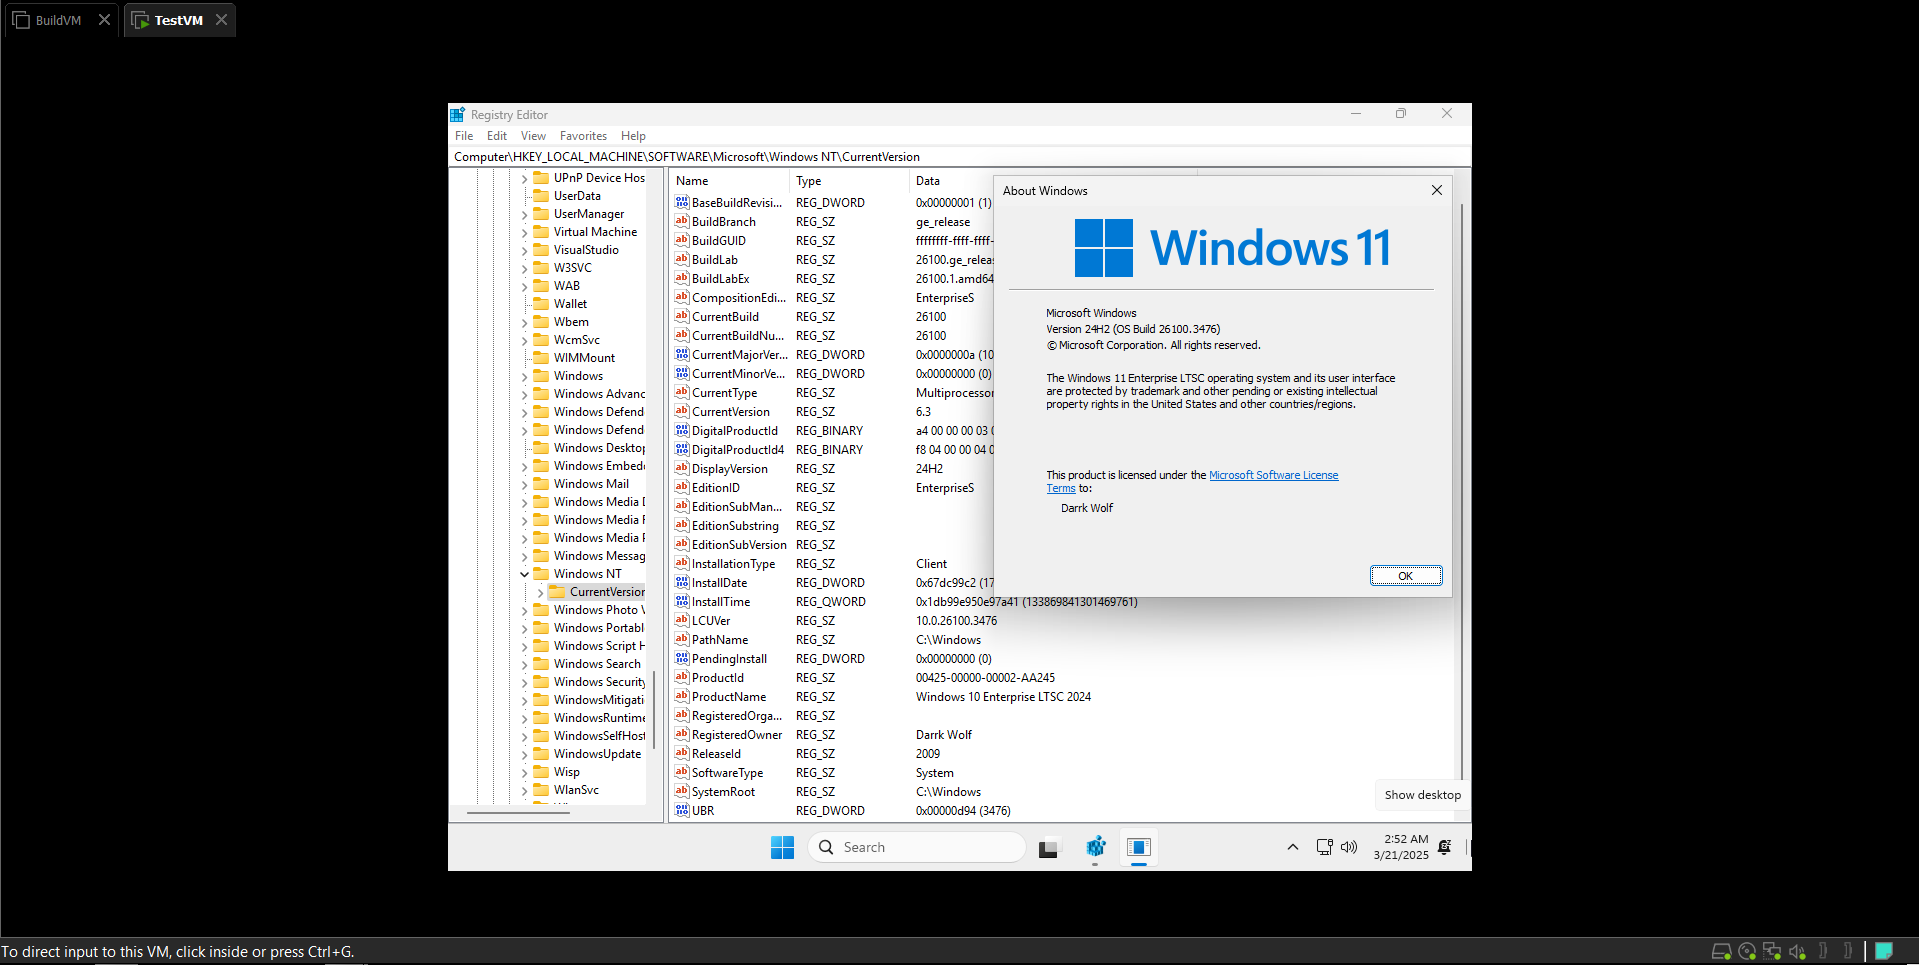Select the DigitalProductId binary value icon
Image resolution: width=1919 pixels, height=965 pixels.
tap(682, 430)
